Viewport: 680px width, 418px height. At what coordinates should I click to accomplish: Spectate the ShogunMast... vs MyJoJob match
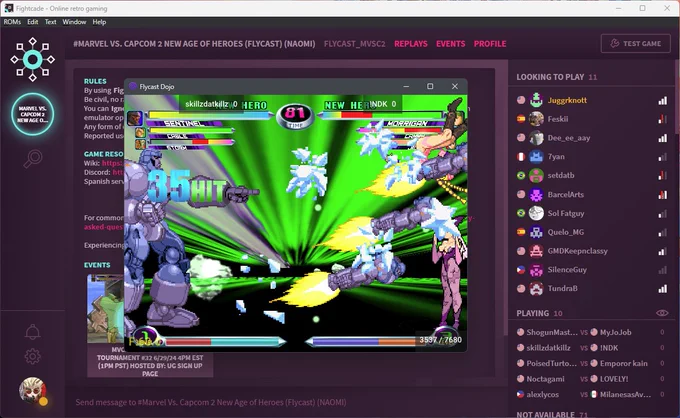[590, 333]
